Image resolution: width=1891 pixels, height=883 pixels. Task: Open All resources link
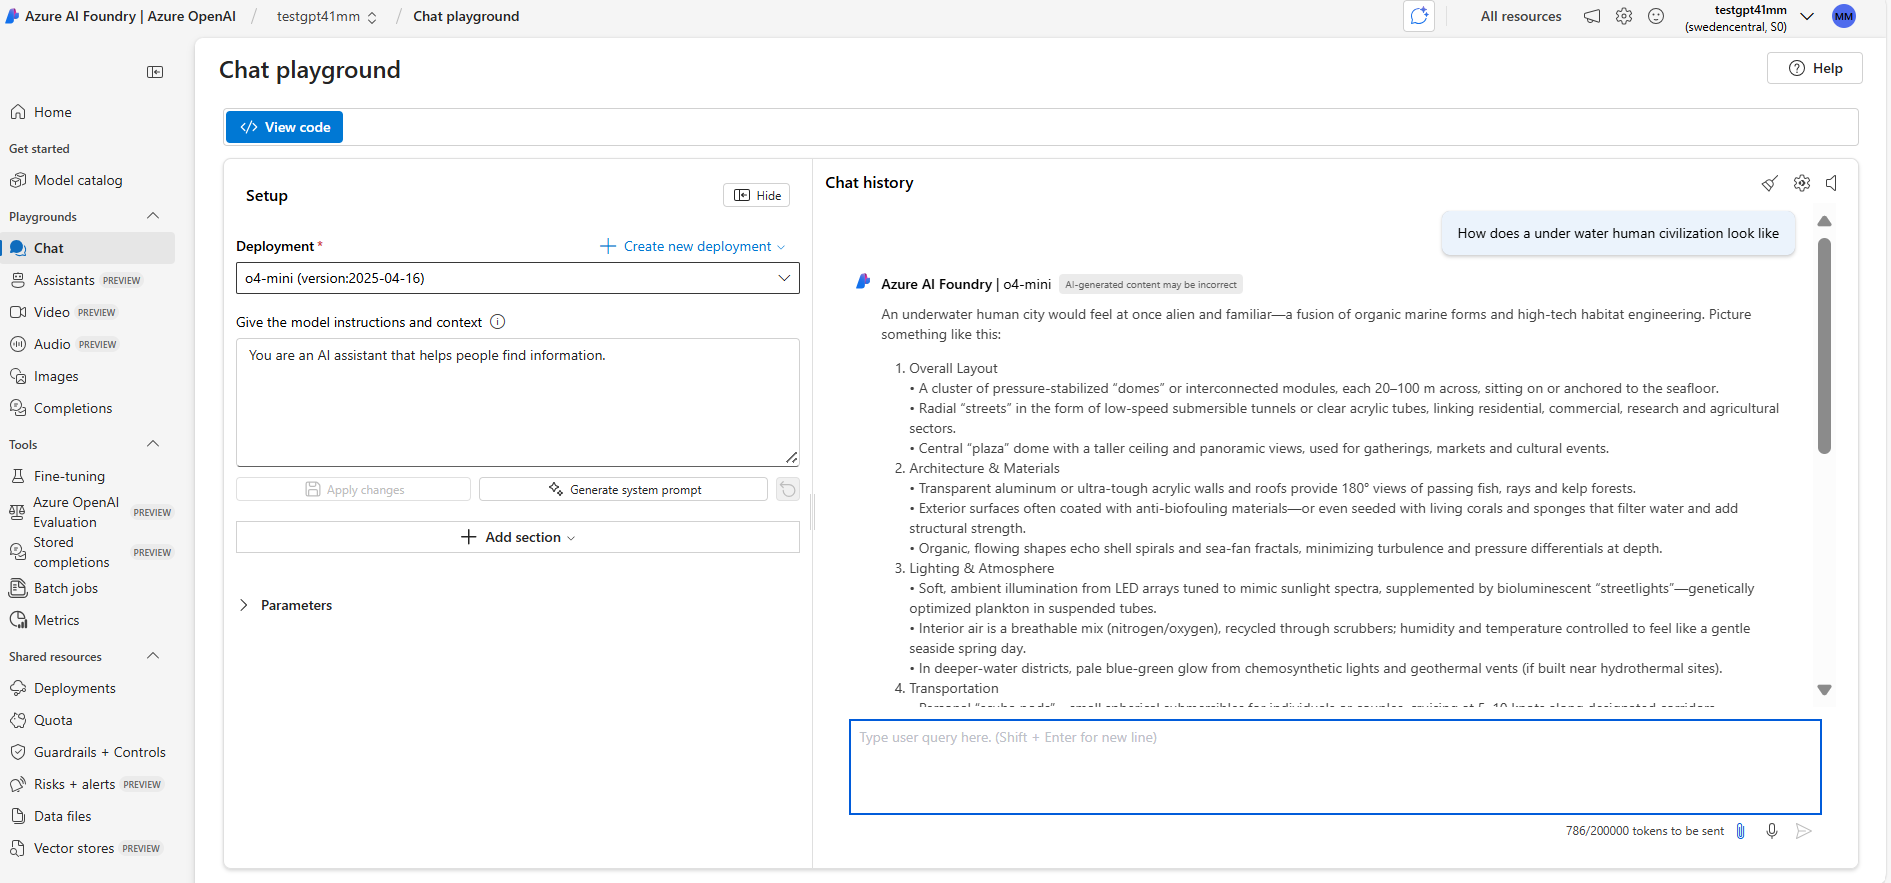coord(1521,16)
